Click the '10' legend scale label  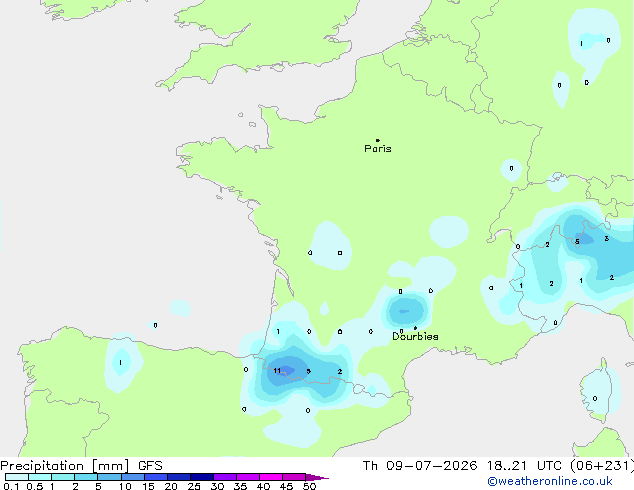[125, 486]
